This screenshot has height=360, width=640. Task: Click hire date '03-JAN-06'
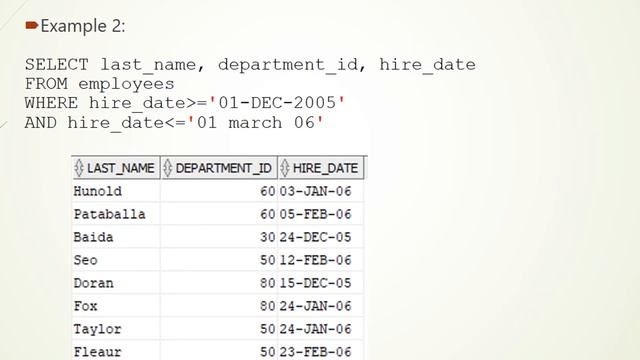tap(316, 191)
